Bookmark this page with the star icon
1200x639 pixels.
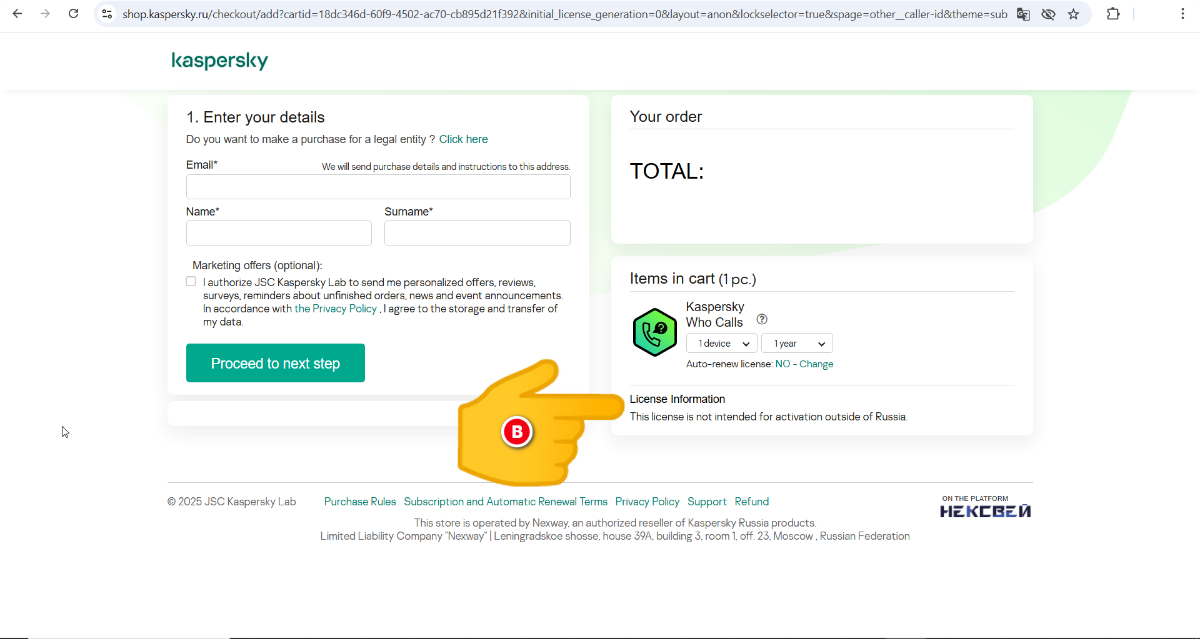click(1073, 14)
